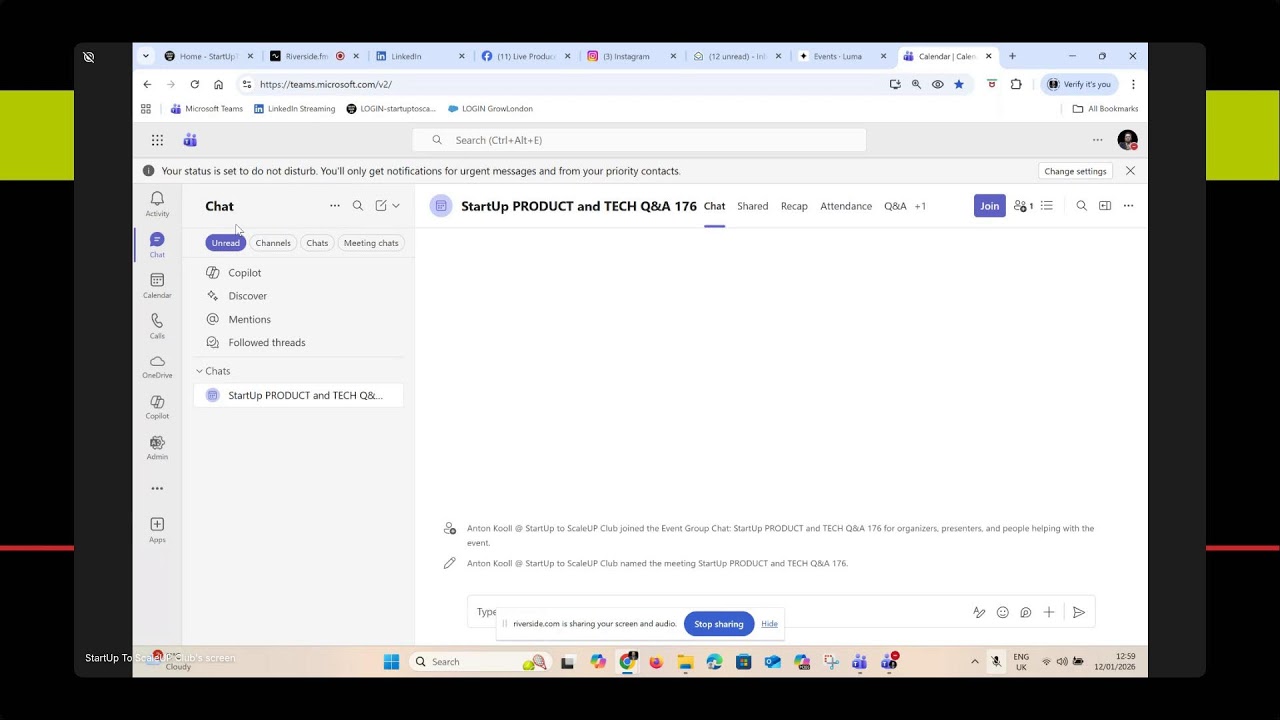Show hidden system tray icons chevron
The width and height of the screenshot is (1280, 720).
(x=974, y=662)
